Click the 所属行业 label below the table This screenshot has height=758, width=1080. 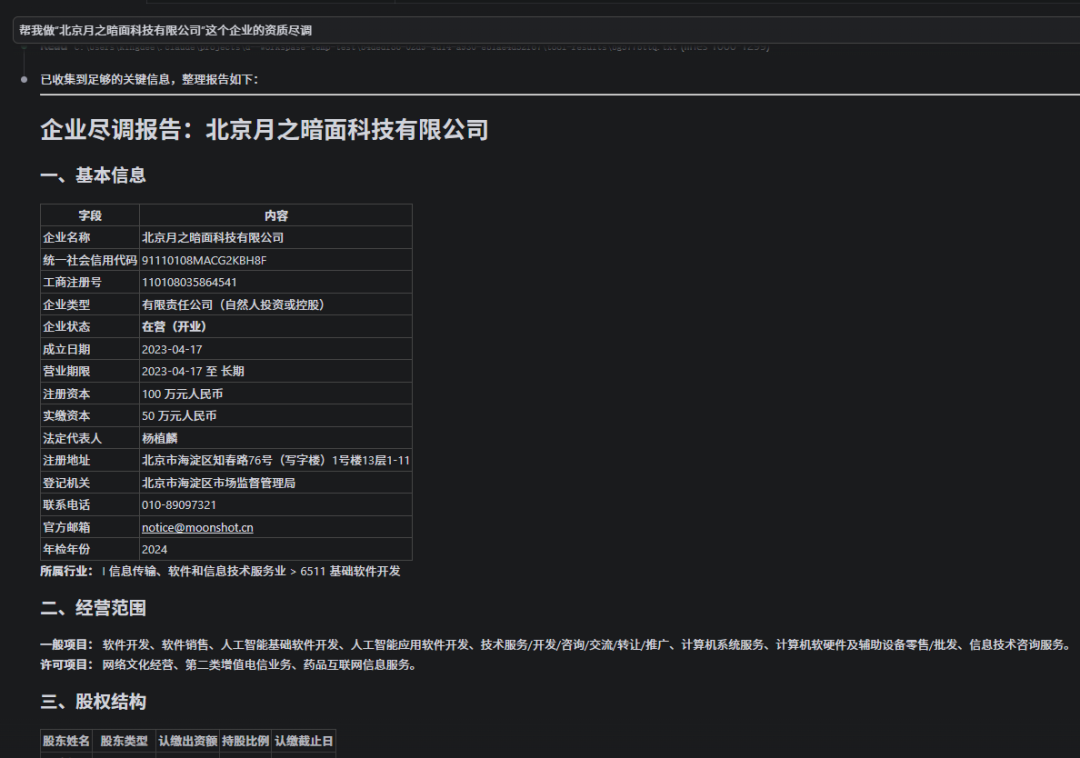click(66, 571)
